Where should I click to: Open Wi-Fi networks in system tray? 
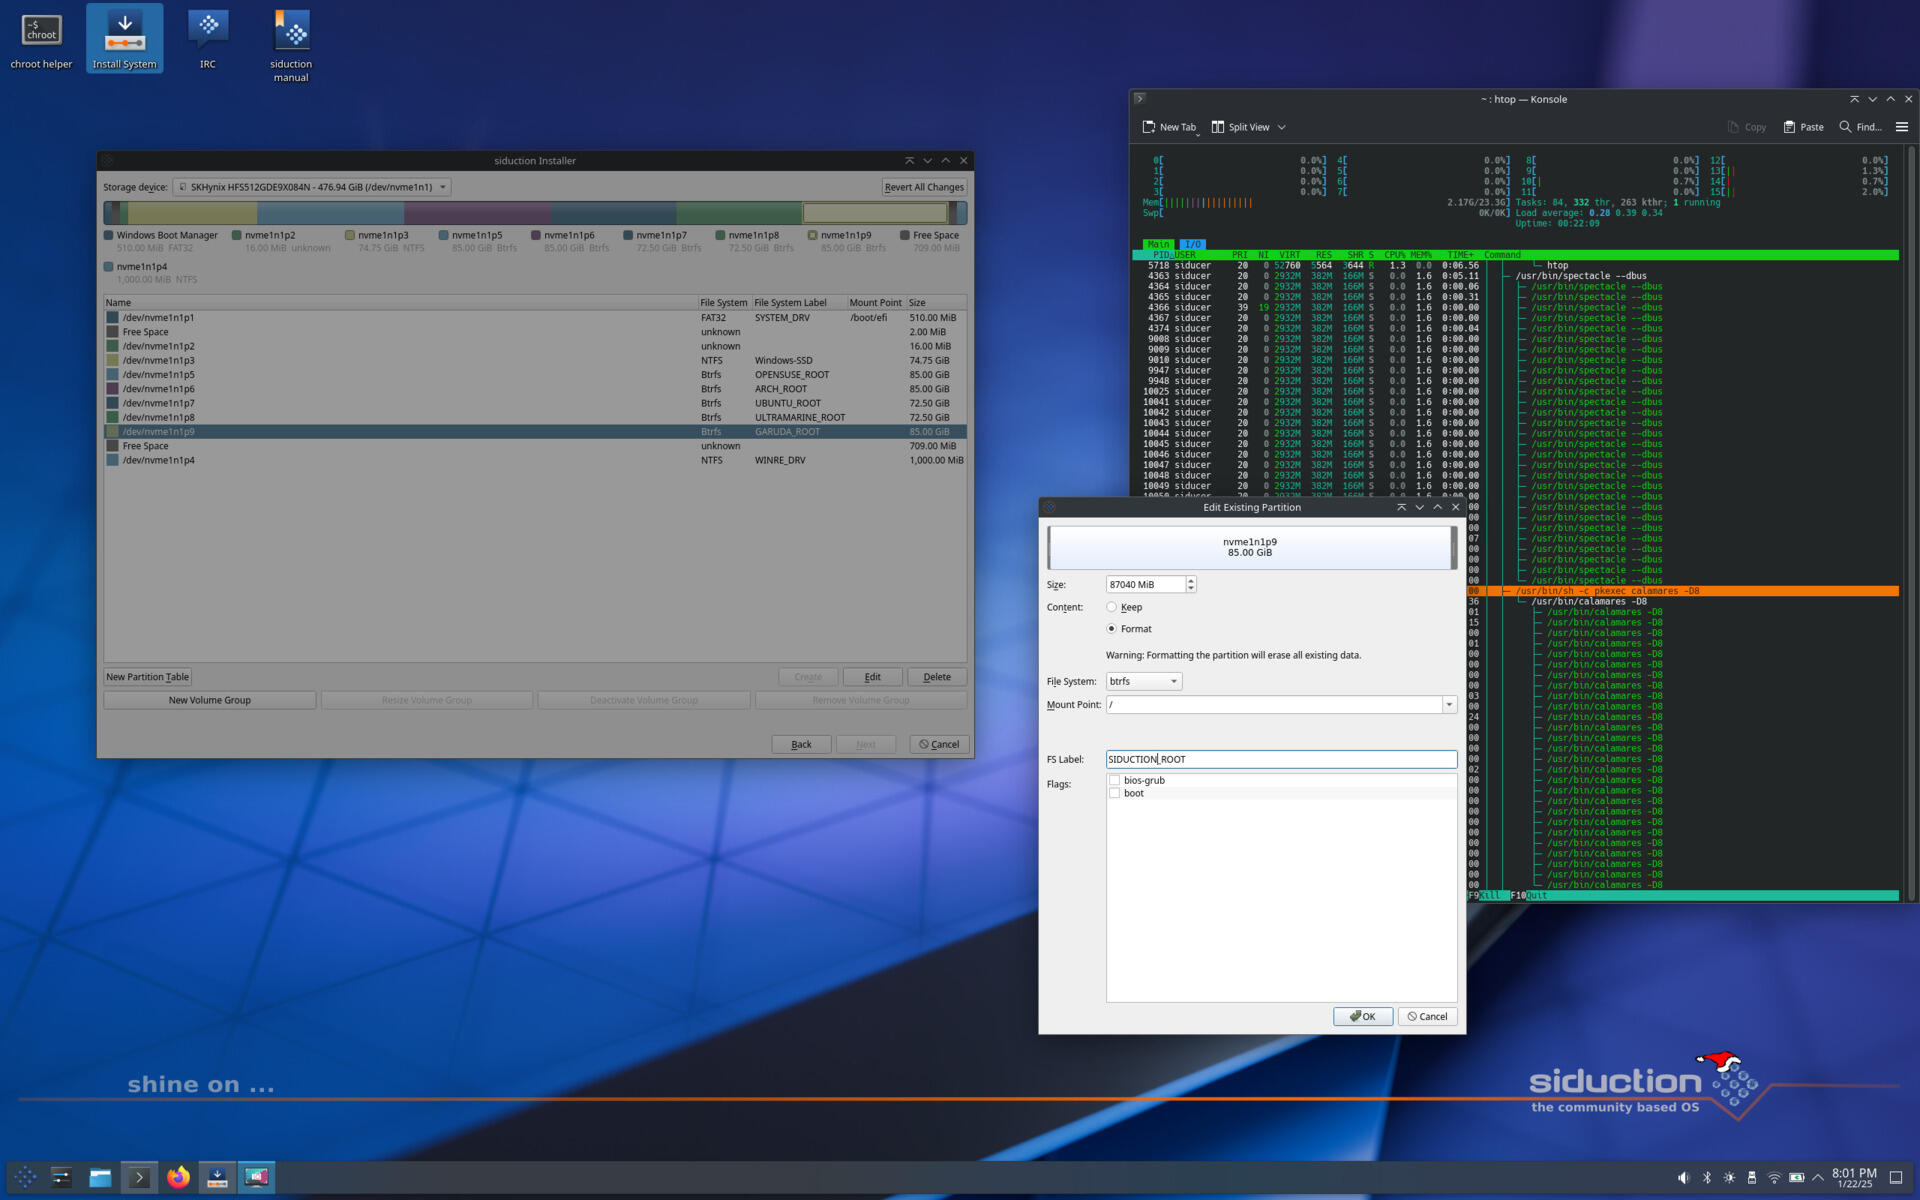click(1774, 1178)
